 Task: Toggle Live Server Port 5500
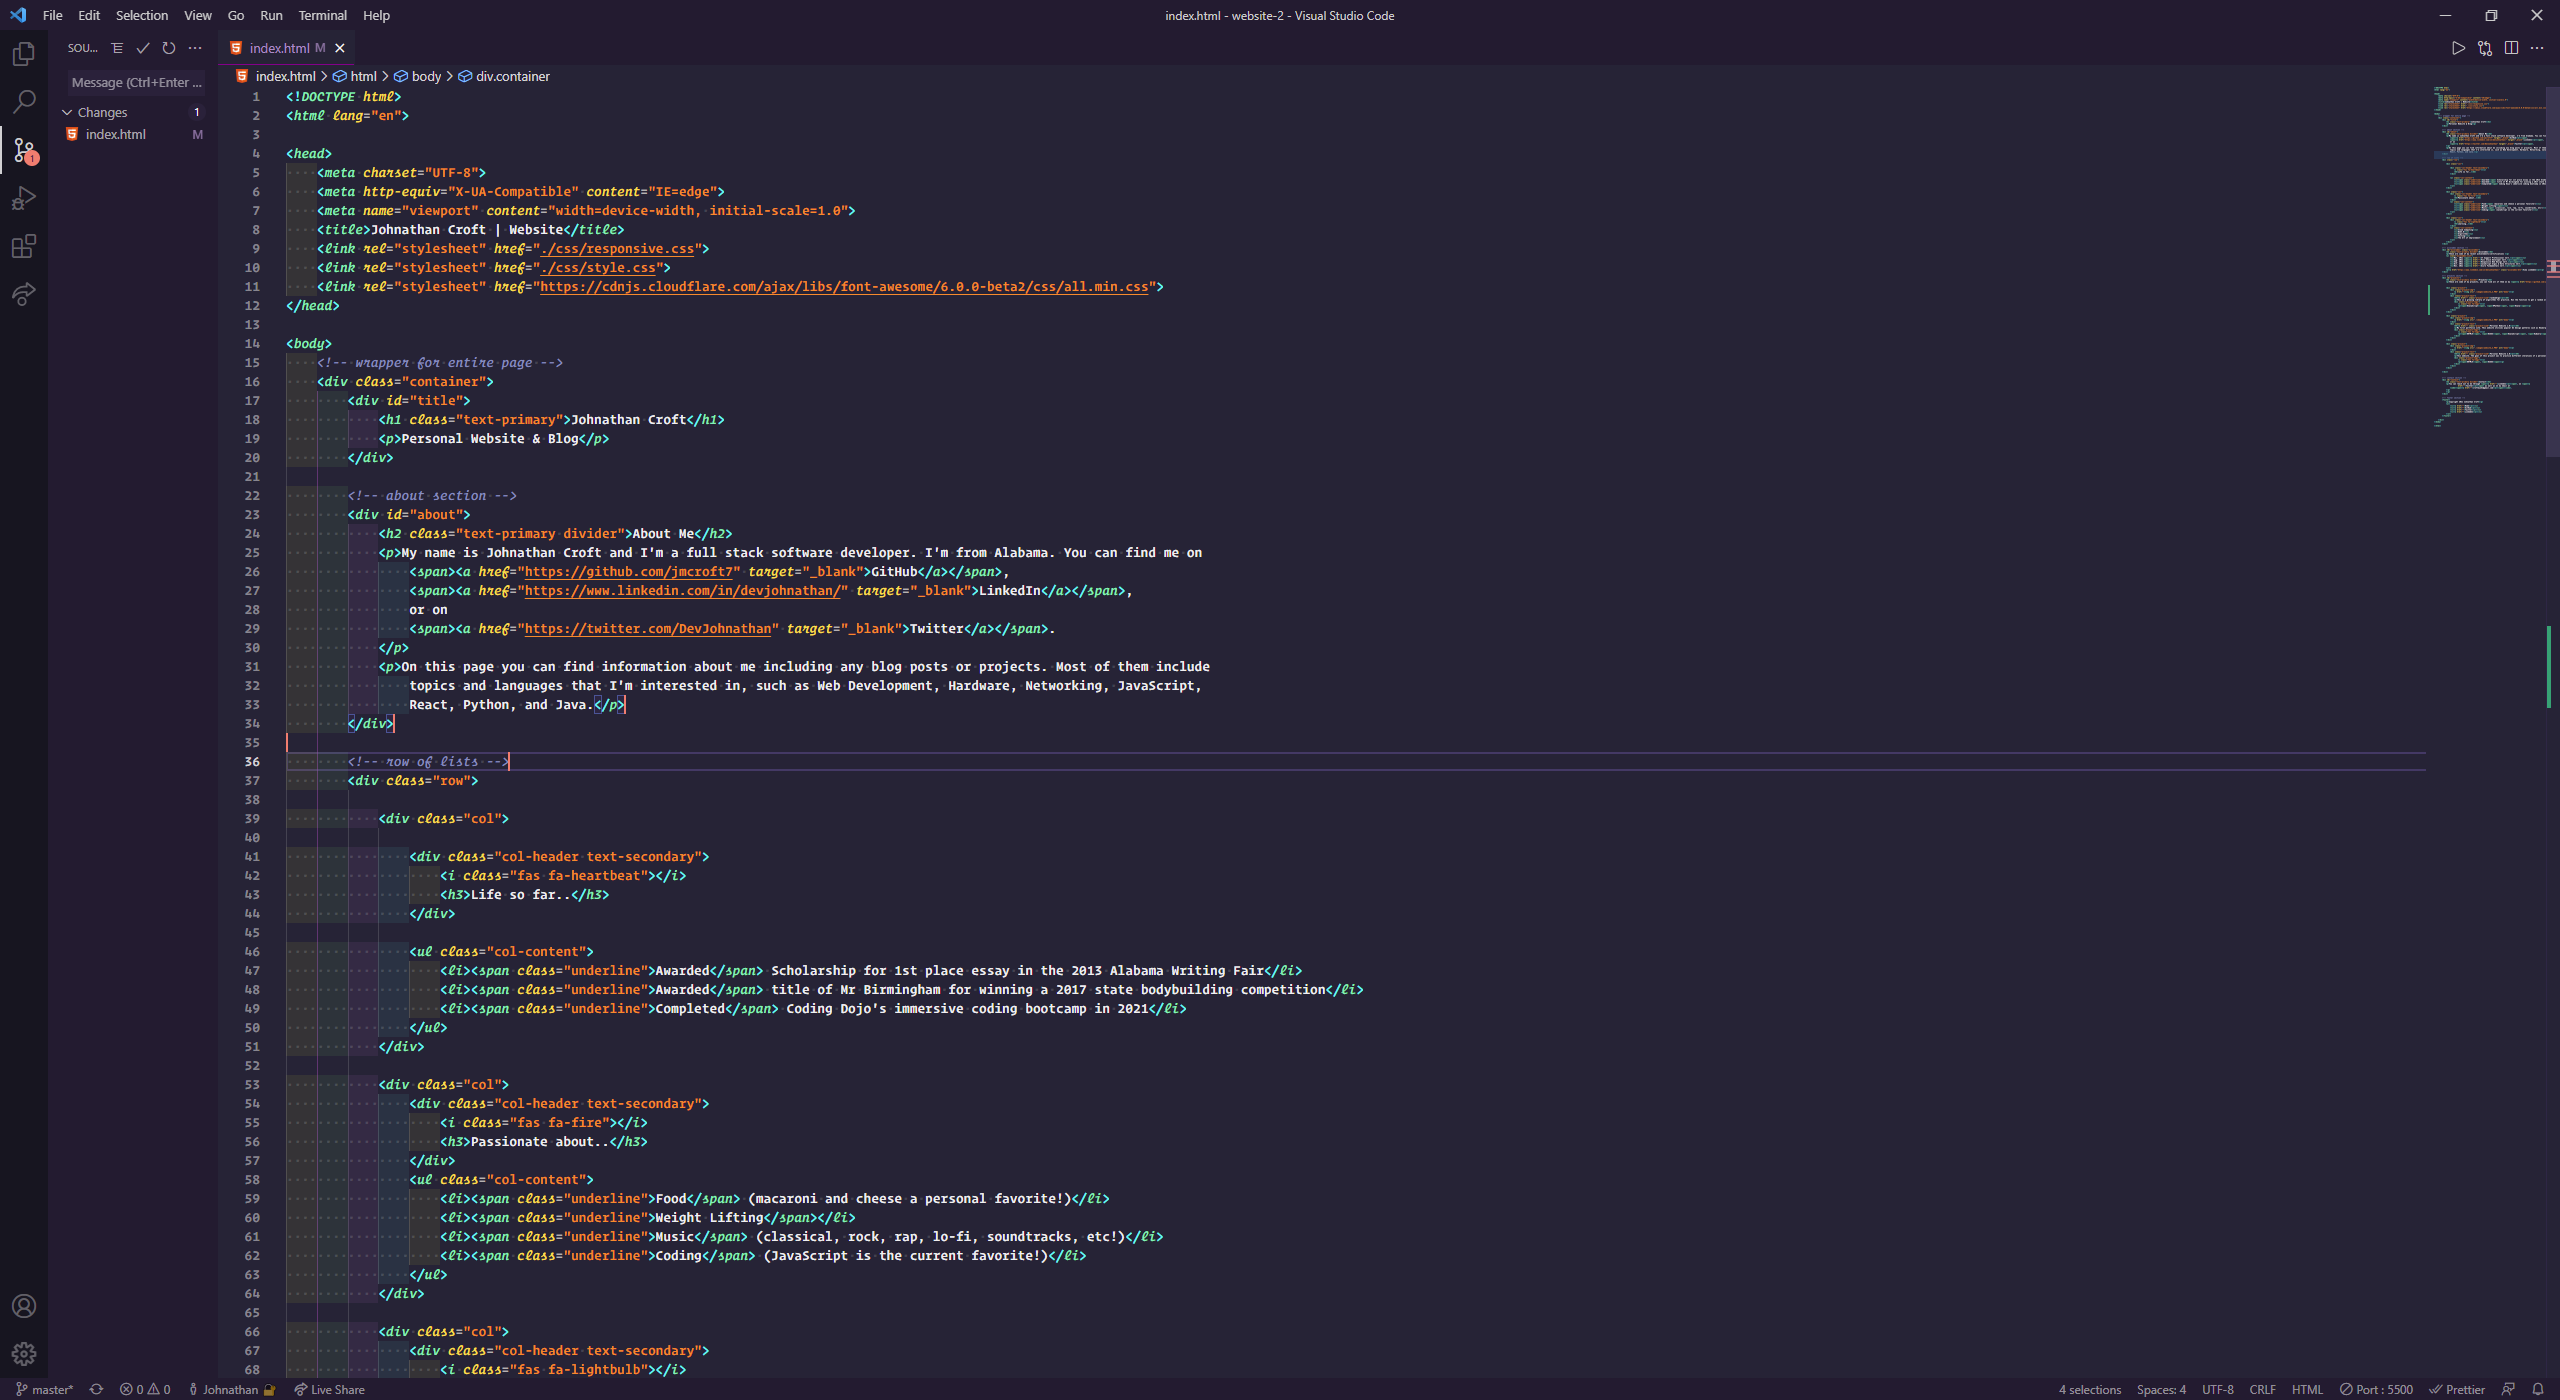click(x=2376, y=1390)
